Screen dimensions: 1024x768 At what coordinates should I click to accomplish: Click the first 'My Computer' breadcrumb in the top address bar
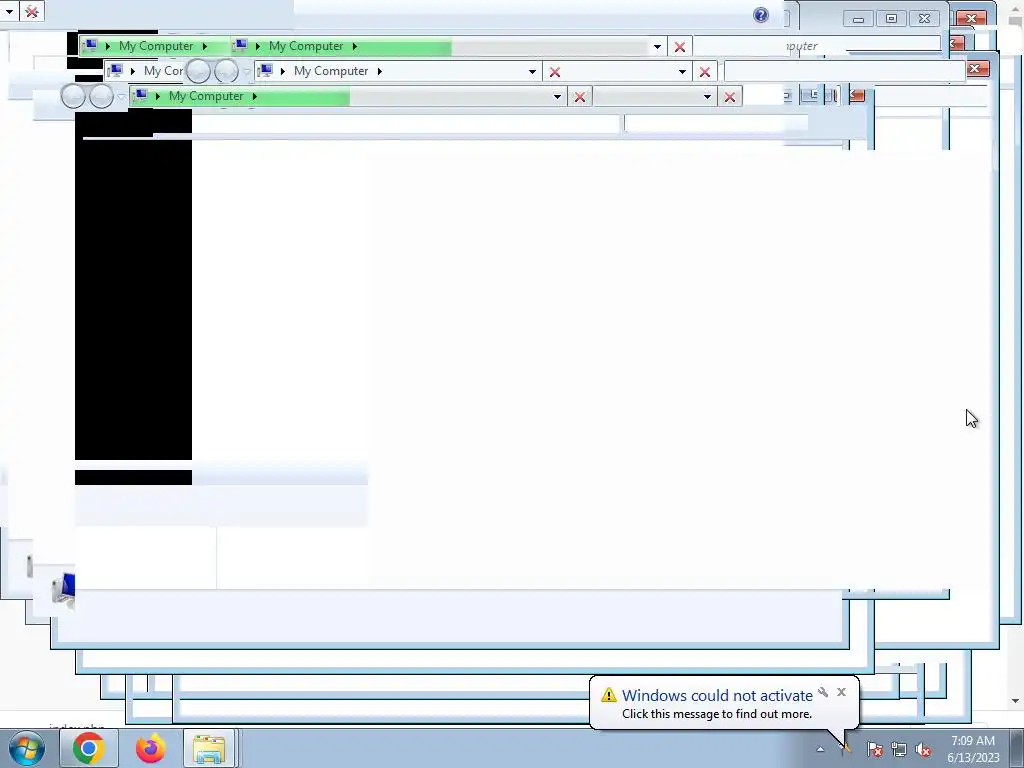[x=156, y=46]
